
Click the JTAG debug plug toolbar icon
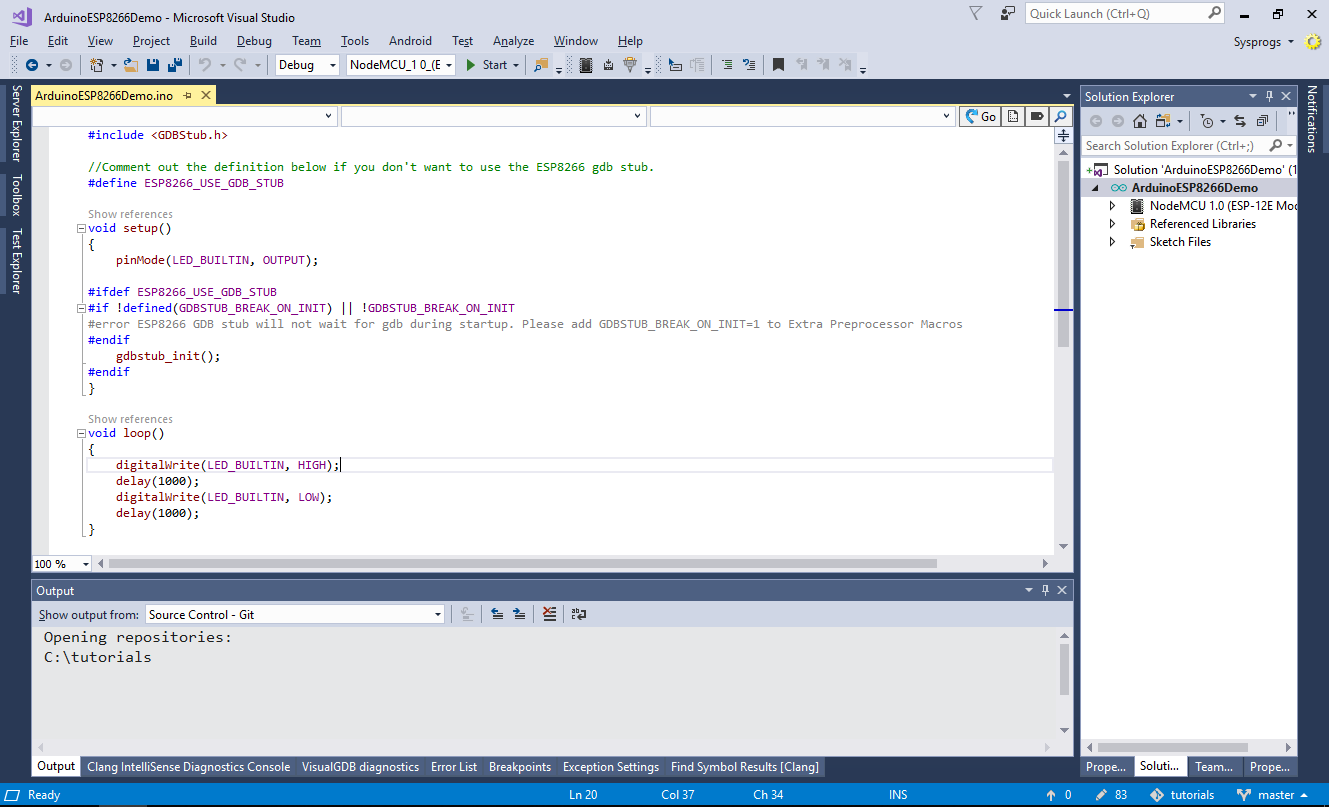pos(630,65)
